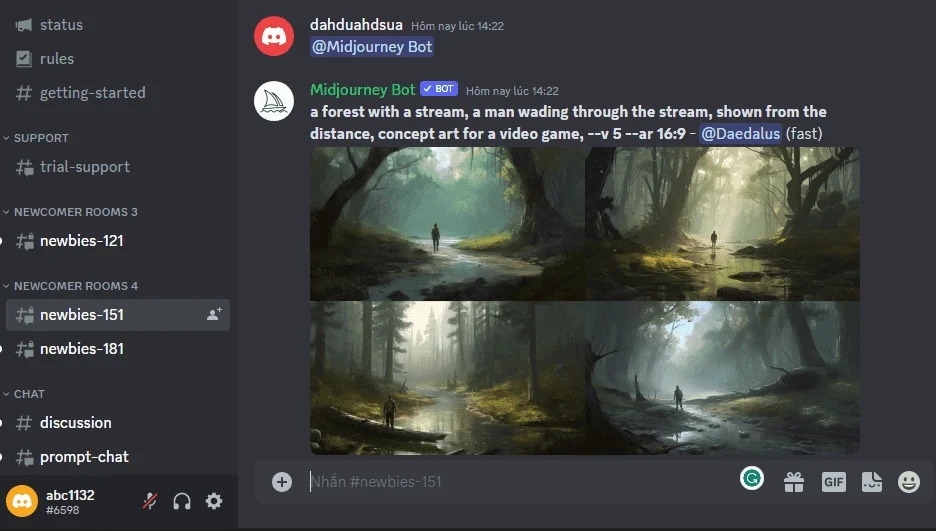Open the emoji picker
Image resolution: width=936 pixels, height=531 pixels.
pyautogui.click(x=909, y=482)
